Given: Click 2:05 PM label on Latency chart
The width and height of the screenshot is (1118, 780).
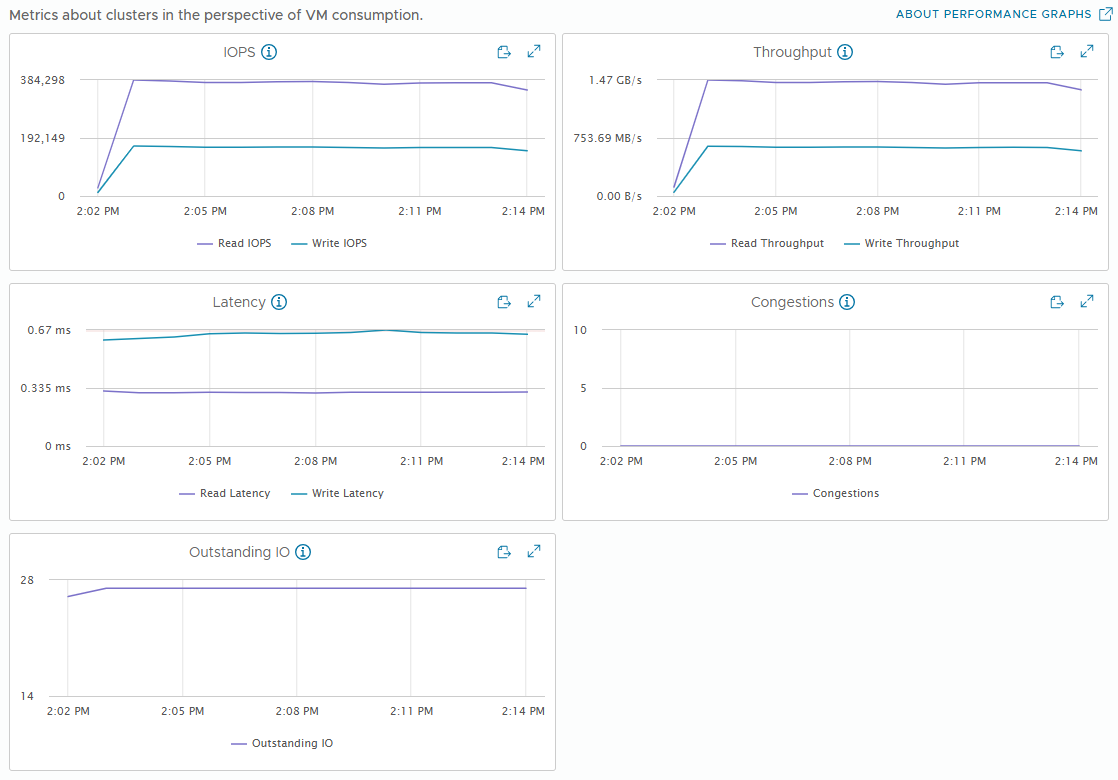Looking at the screenshot, I should (210, 461).
